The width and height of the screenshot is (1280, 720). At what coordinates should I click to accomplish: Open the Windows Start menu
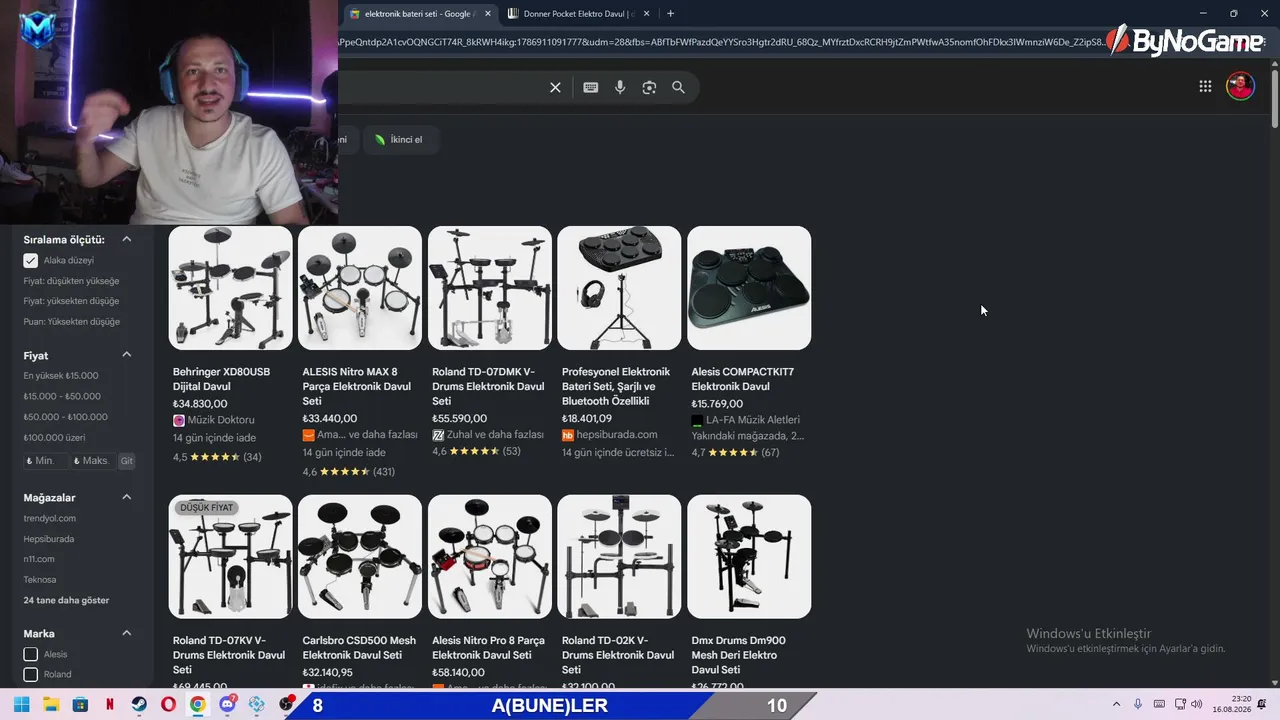click(21, 705)
